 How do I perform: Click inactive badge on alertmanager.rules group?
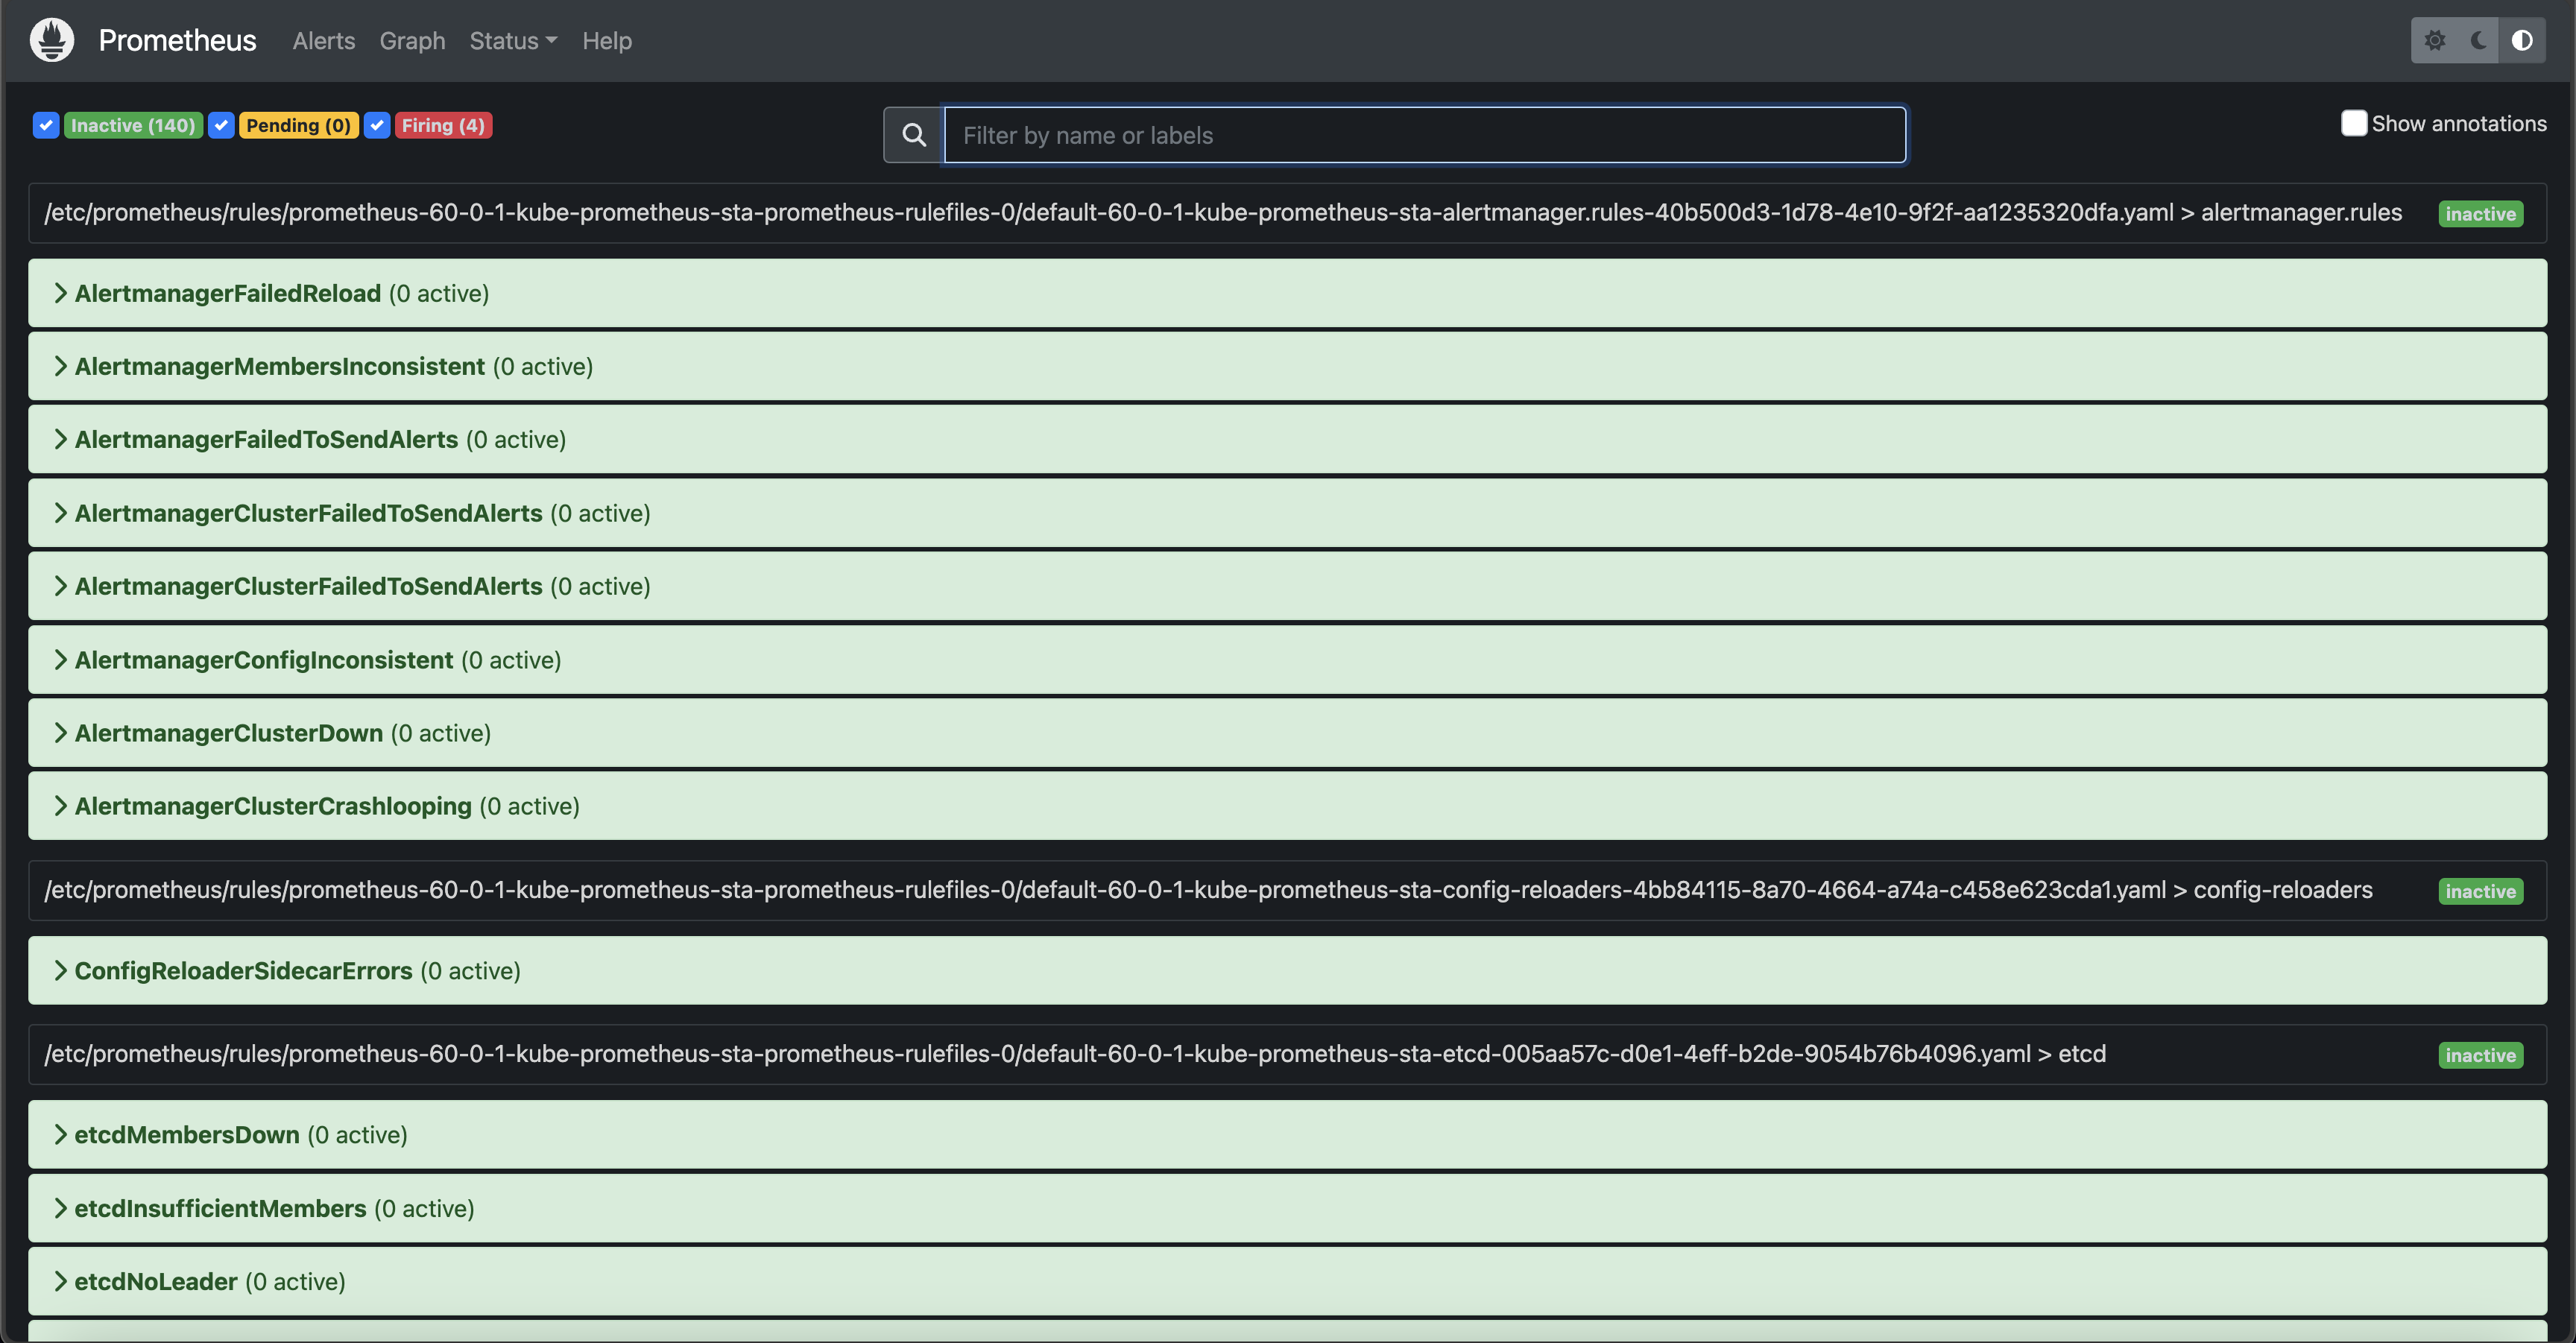click(2480, 214)
